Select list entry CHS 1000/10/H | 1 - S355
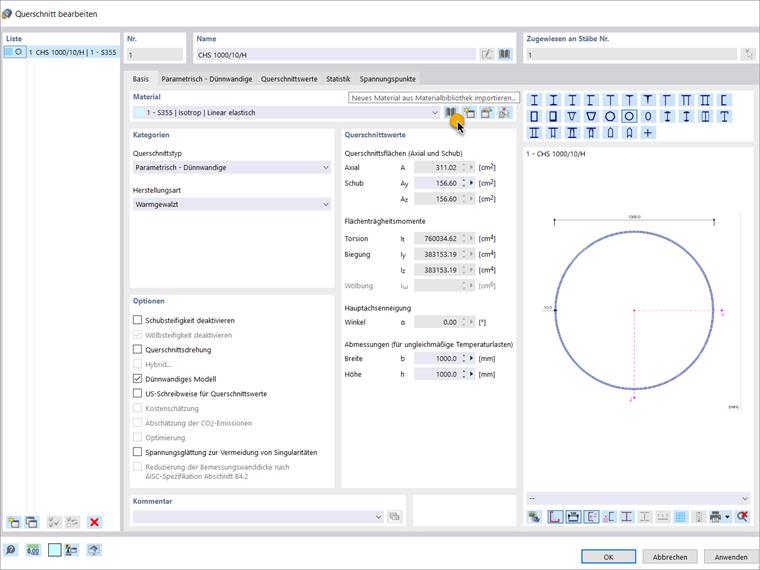This screenshot has width=760, height=570. coord(61,52)
